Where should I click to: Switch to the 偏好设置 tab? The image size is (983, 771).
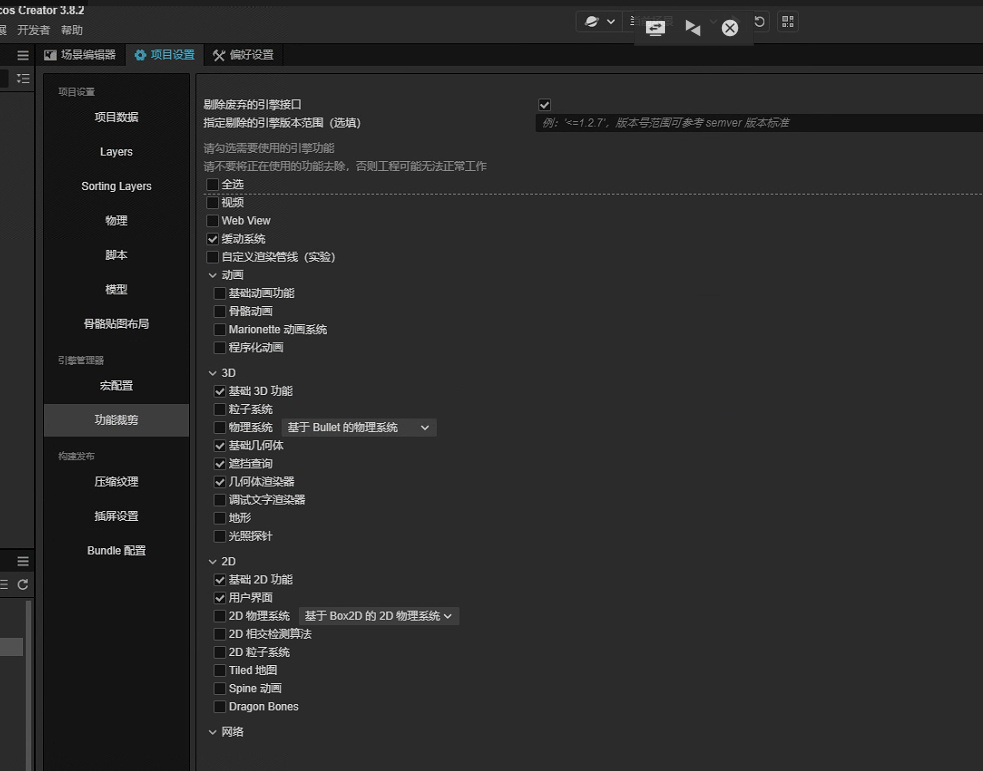tap(243, 55)
